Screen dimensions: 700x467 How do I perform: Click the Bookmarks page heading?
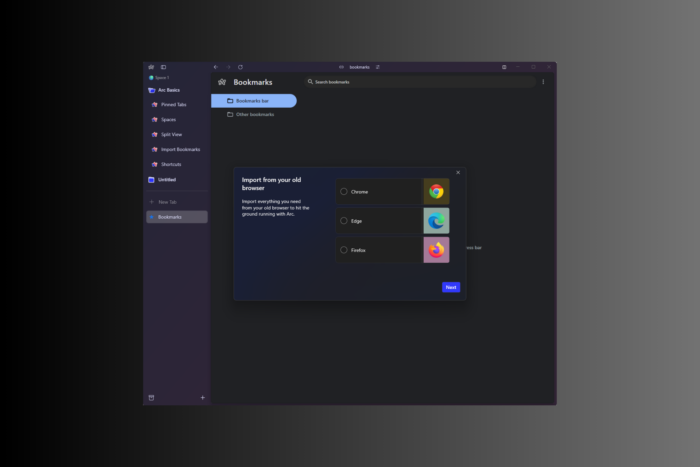253,82
